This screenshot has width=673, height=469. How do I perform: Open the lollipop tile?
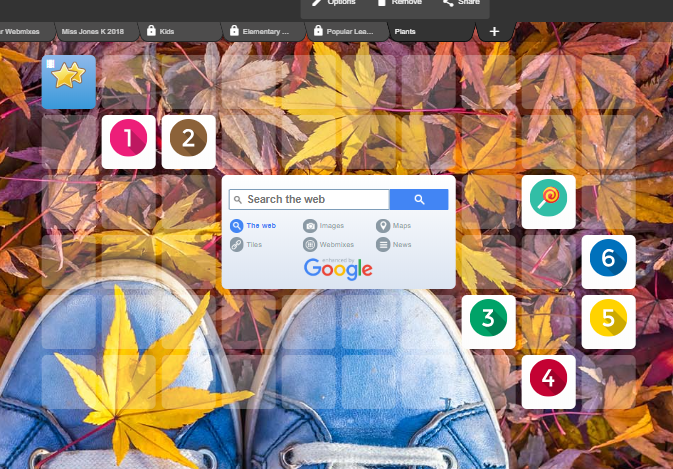coord(549,202)
